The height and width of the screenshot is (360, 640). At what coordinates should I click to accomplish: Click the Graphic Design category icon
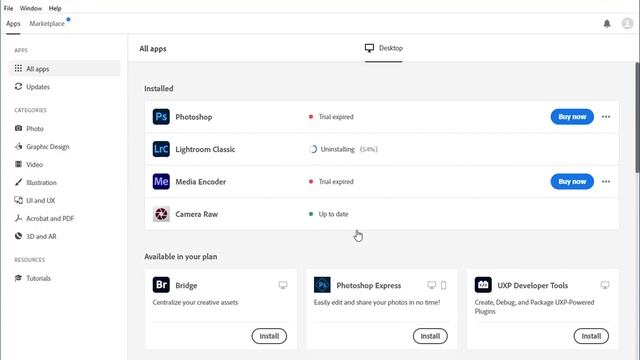click(18, 146)
